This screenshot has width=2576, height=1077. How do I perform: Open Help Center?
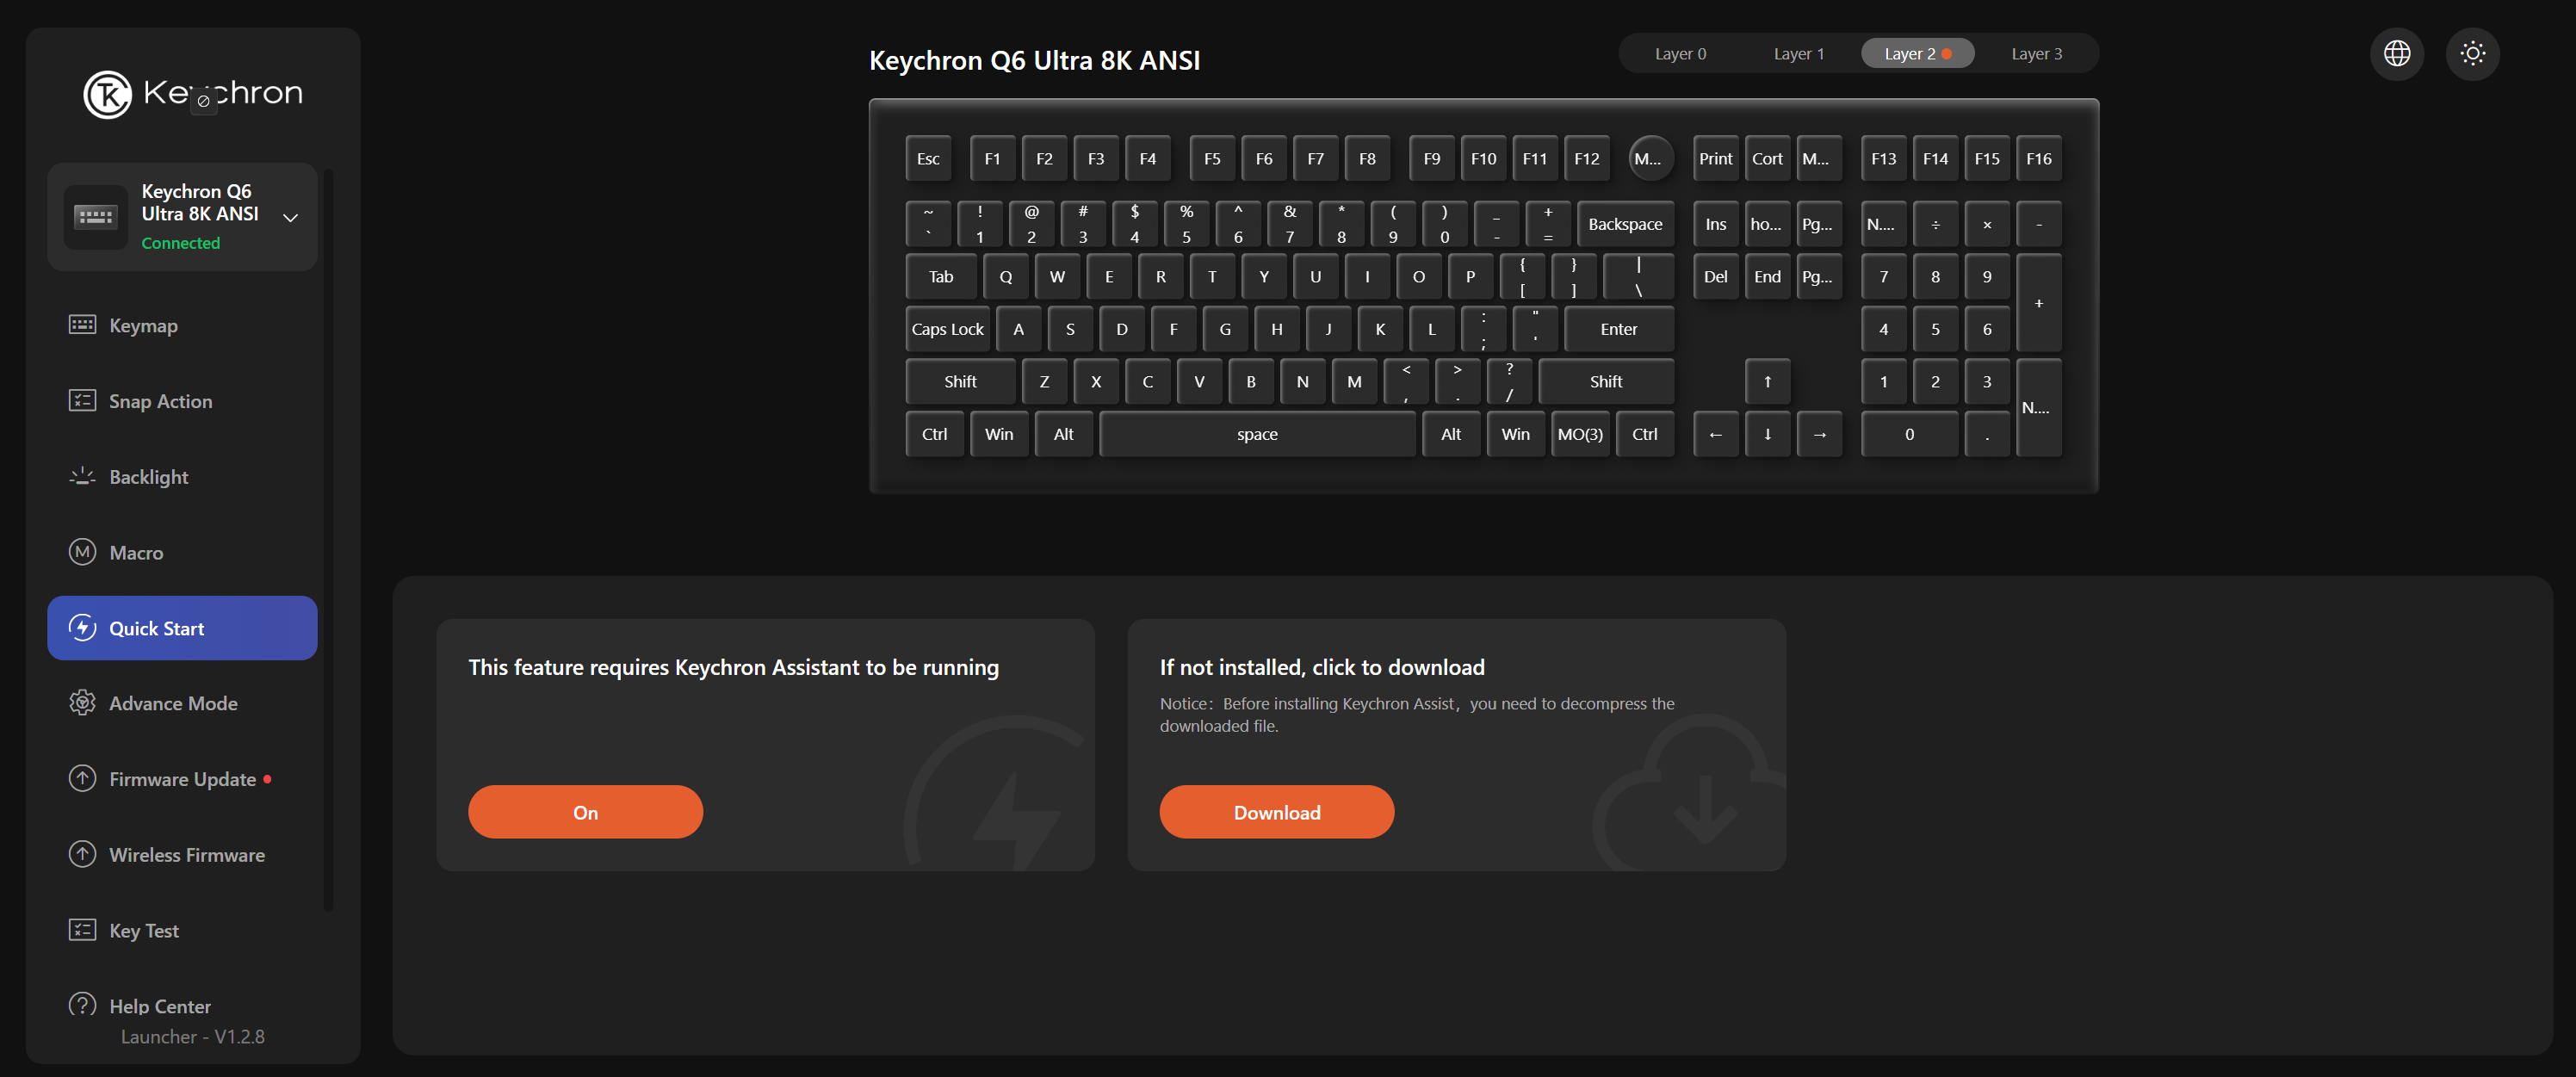(159, 1005)
